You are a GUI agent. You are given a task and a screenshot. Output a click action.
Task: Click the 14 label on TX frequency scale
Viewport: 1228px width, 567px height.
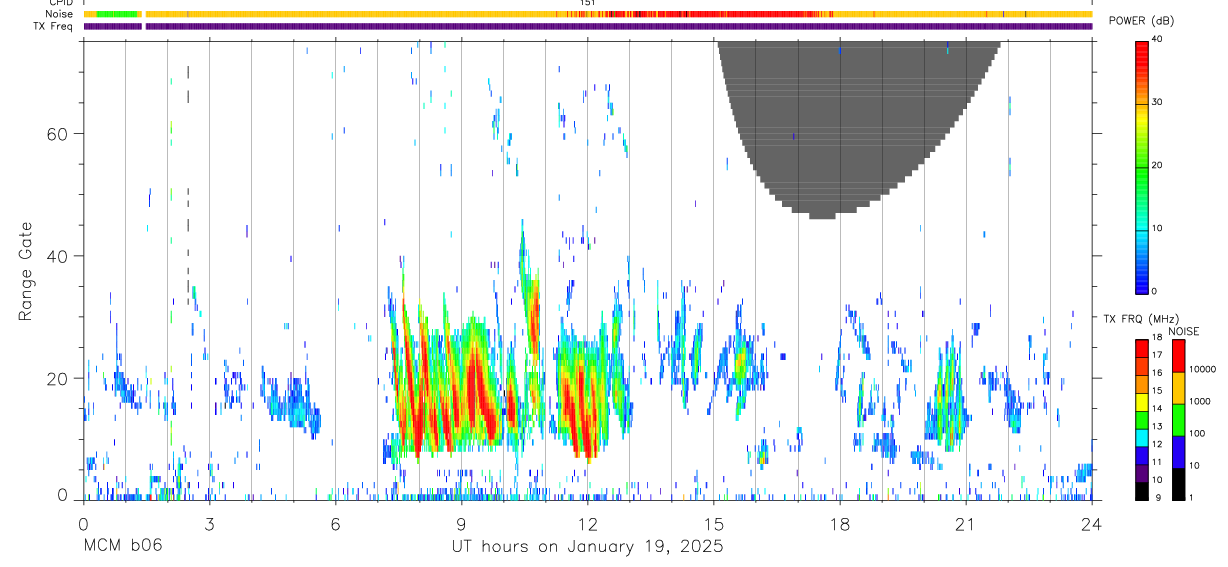point(1156,408)
